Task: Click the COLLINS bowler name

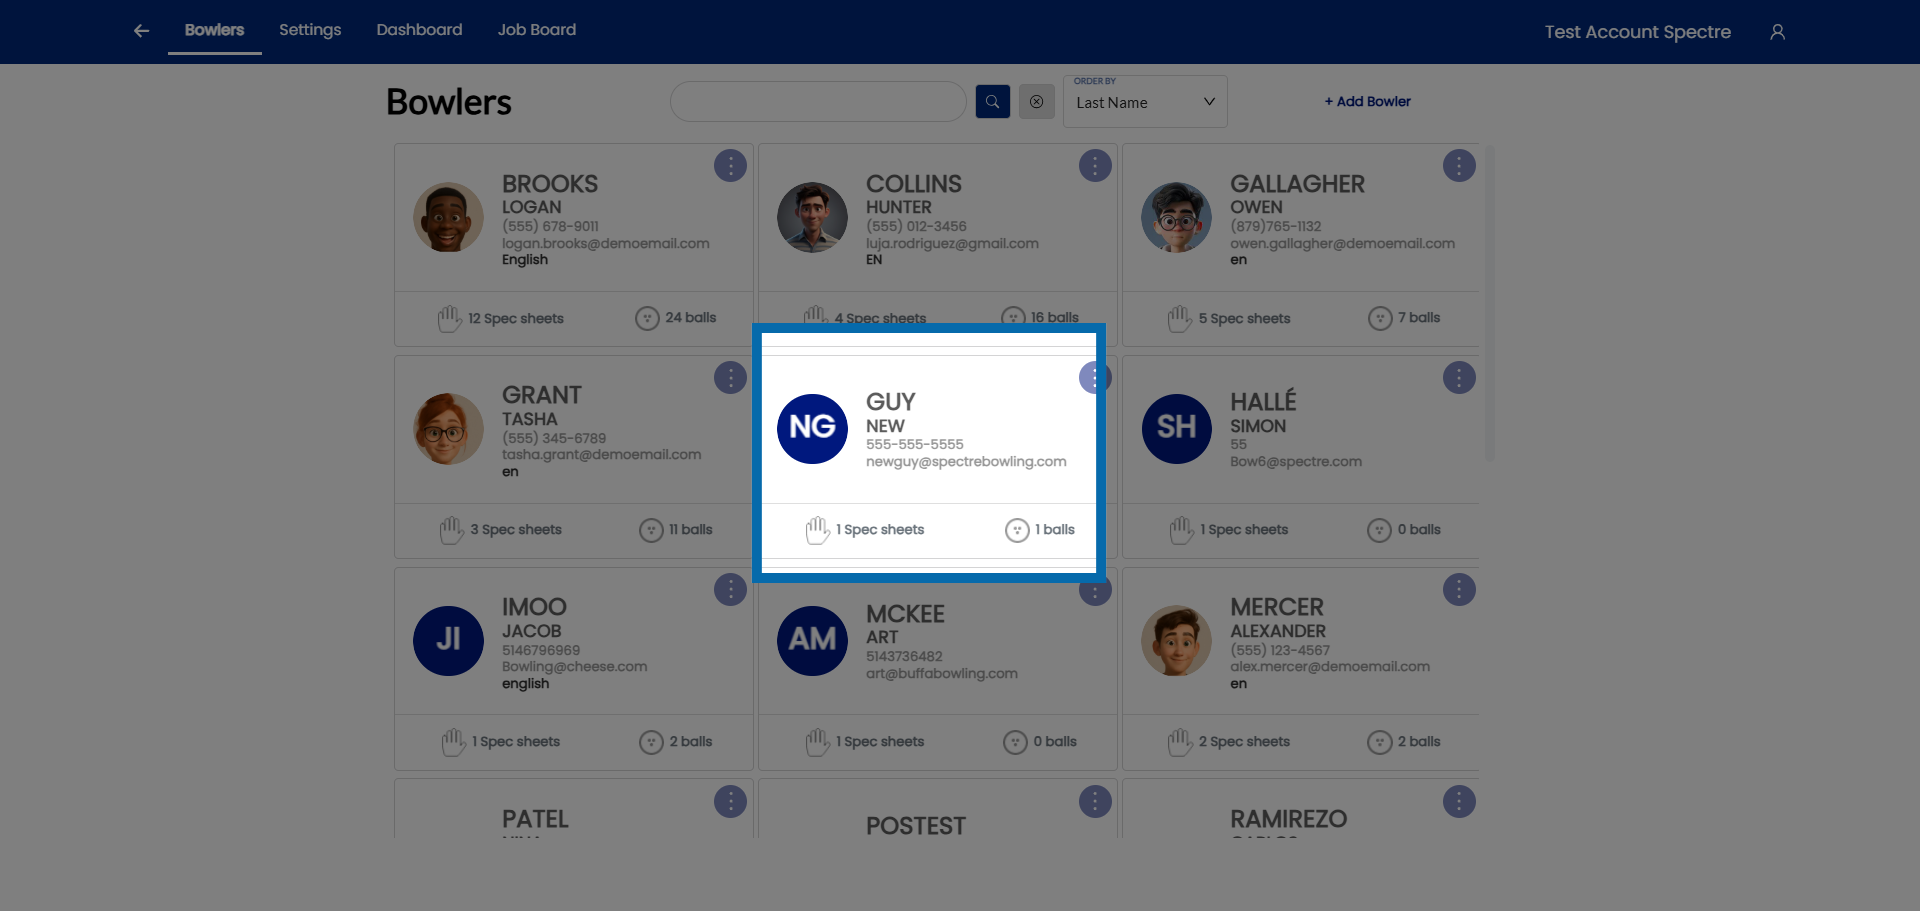Action: (914, 184)
